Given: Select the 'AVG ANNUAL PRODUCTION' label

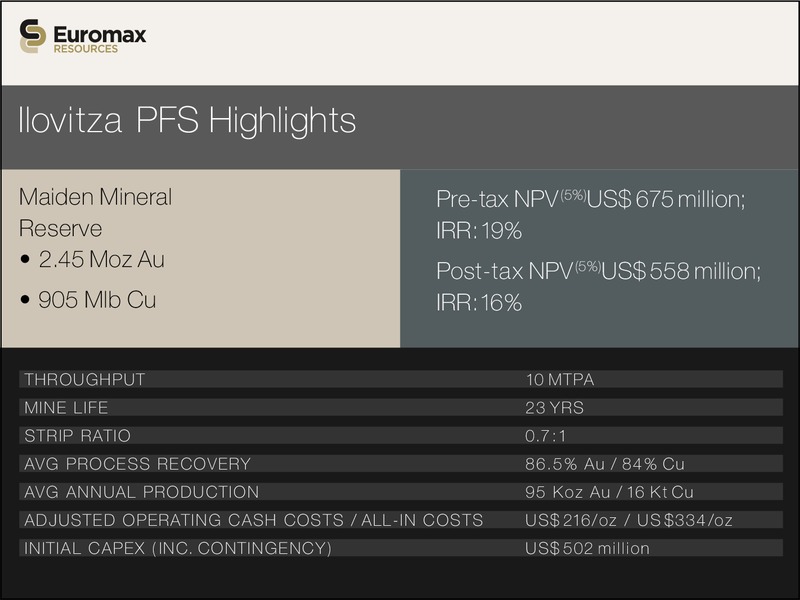Looking at the screenshot, I should click(x=142, y=492).
